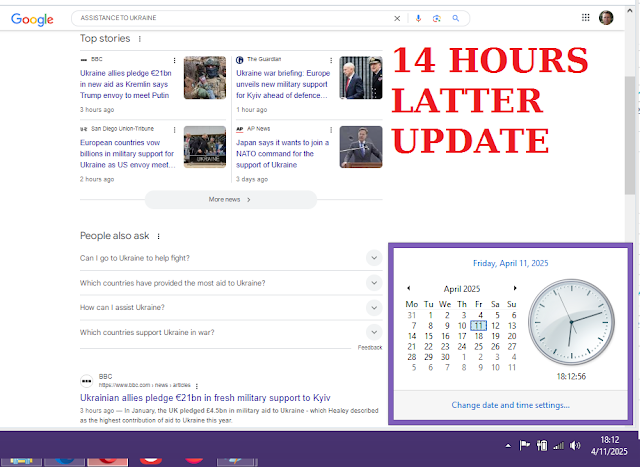This screenshot has height=467, width=640.
Task: Open People also ask three-dot options
Action: pyautogui.click(x=158, y=236)
